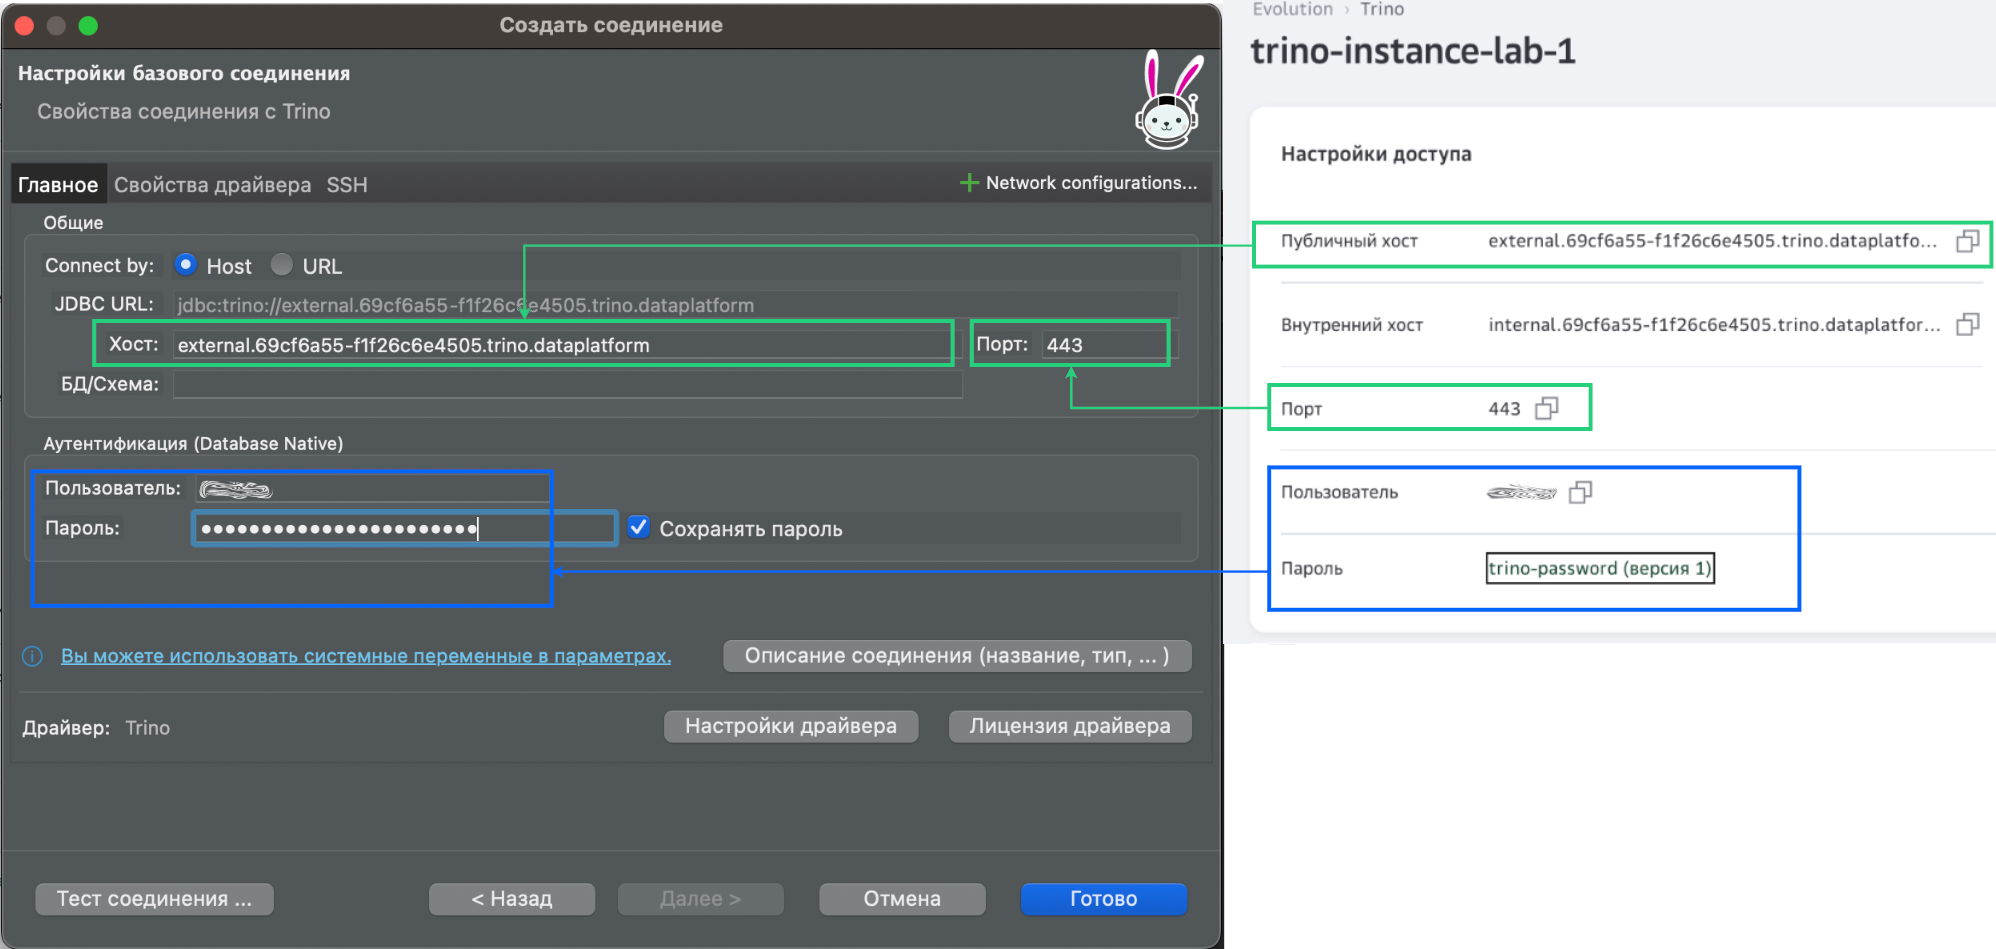Open the trino-password secret link
The height and width of the screenshot is (949, 1996).
1600,568
